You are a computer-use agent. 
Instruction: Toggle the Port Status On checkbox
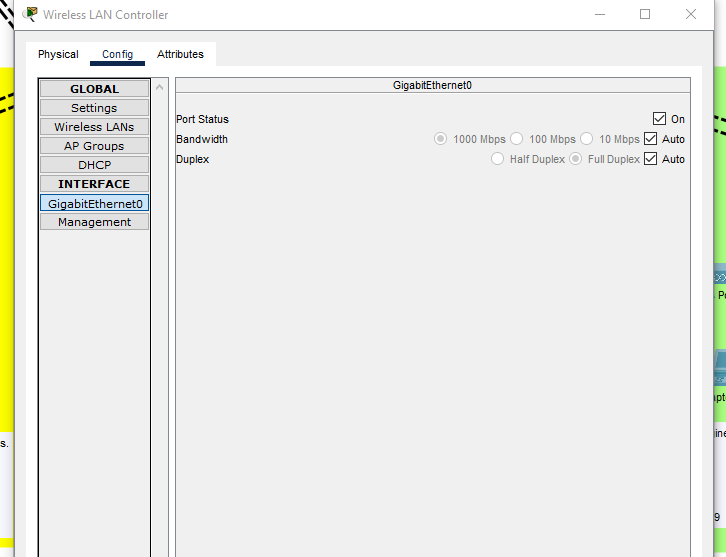659,119
